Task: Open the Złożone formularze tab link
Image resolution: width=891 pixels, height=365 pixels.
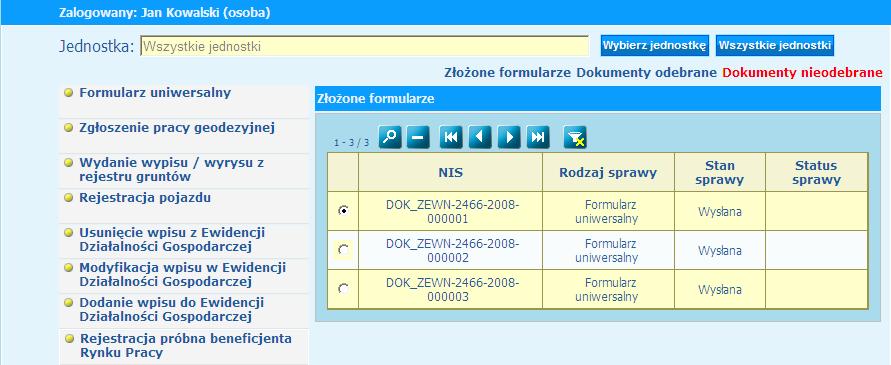Action: tap(507, 73)
